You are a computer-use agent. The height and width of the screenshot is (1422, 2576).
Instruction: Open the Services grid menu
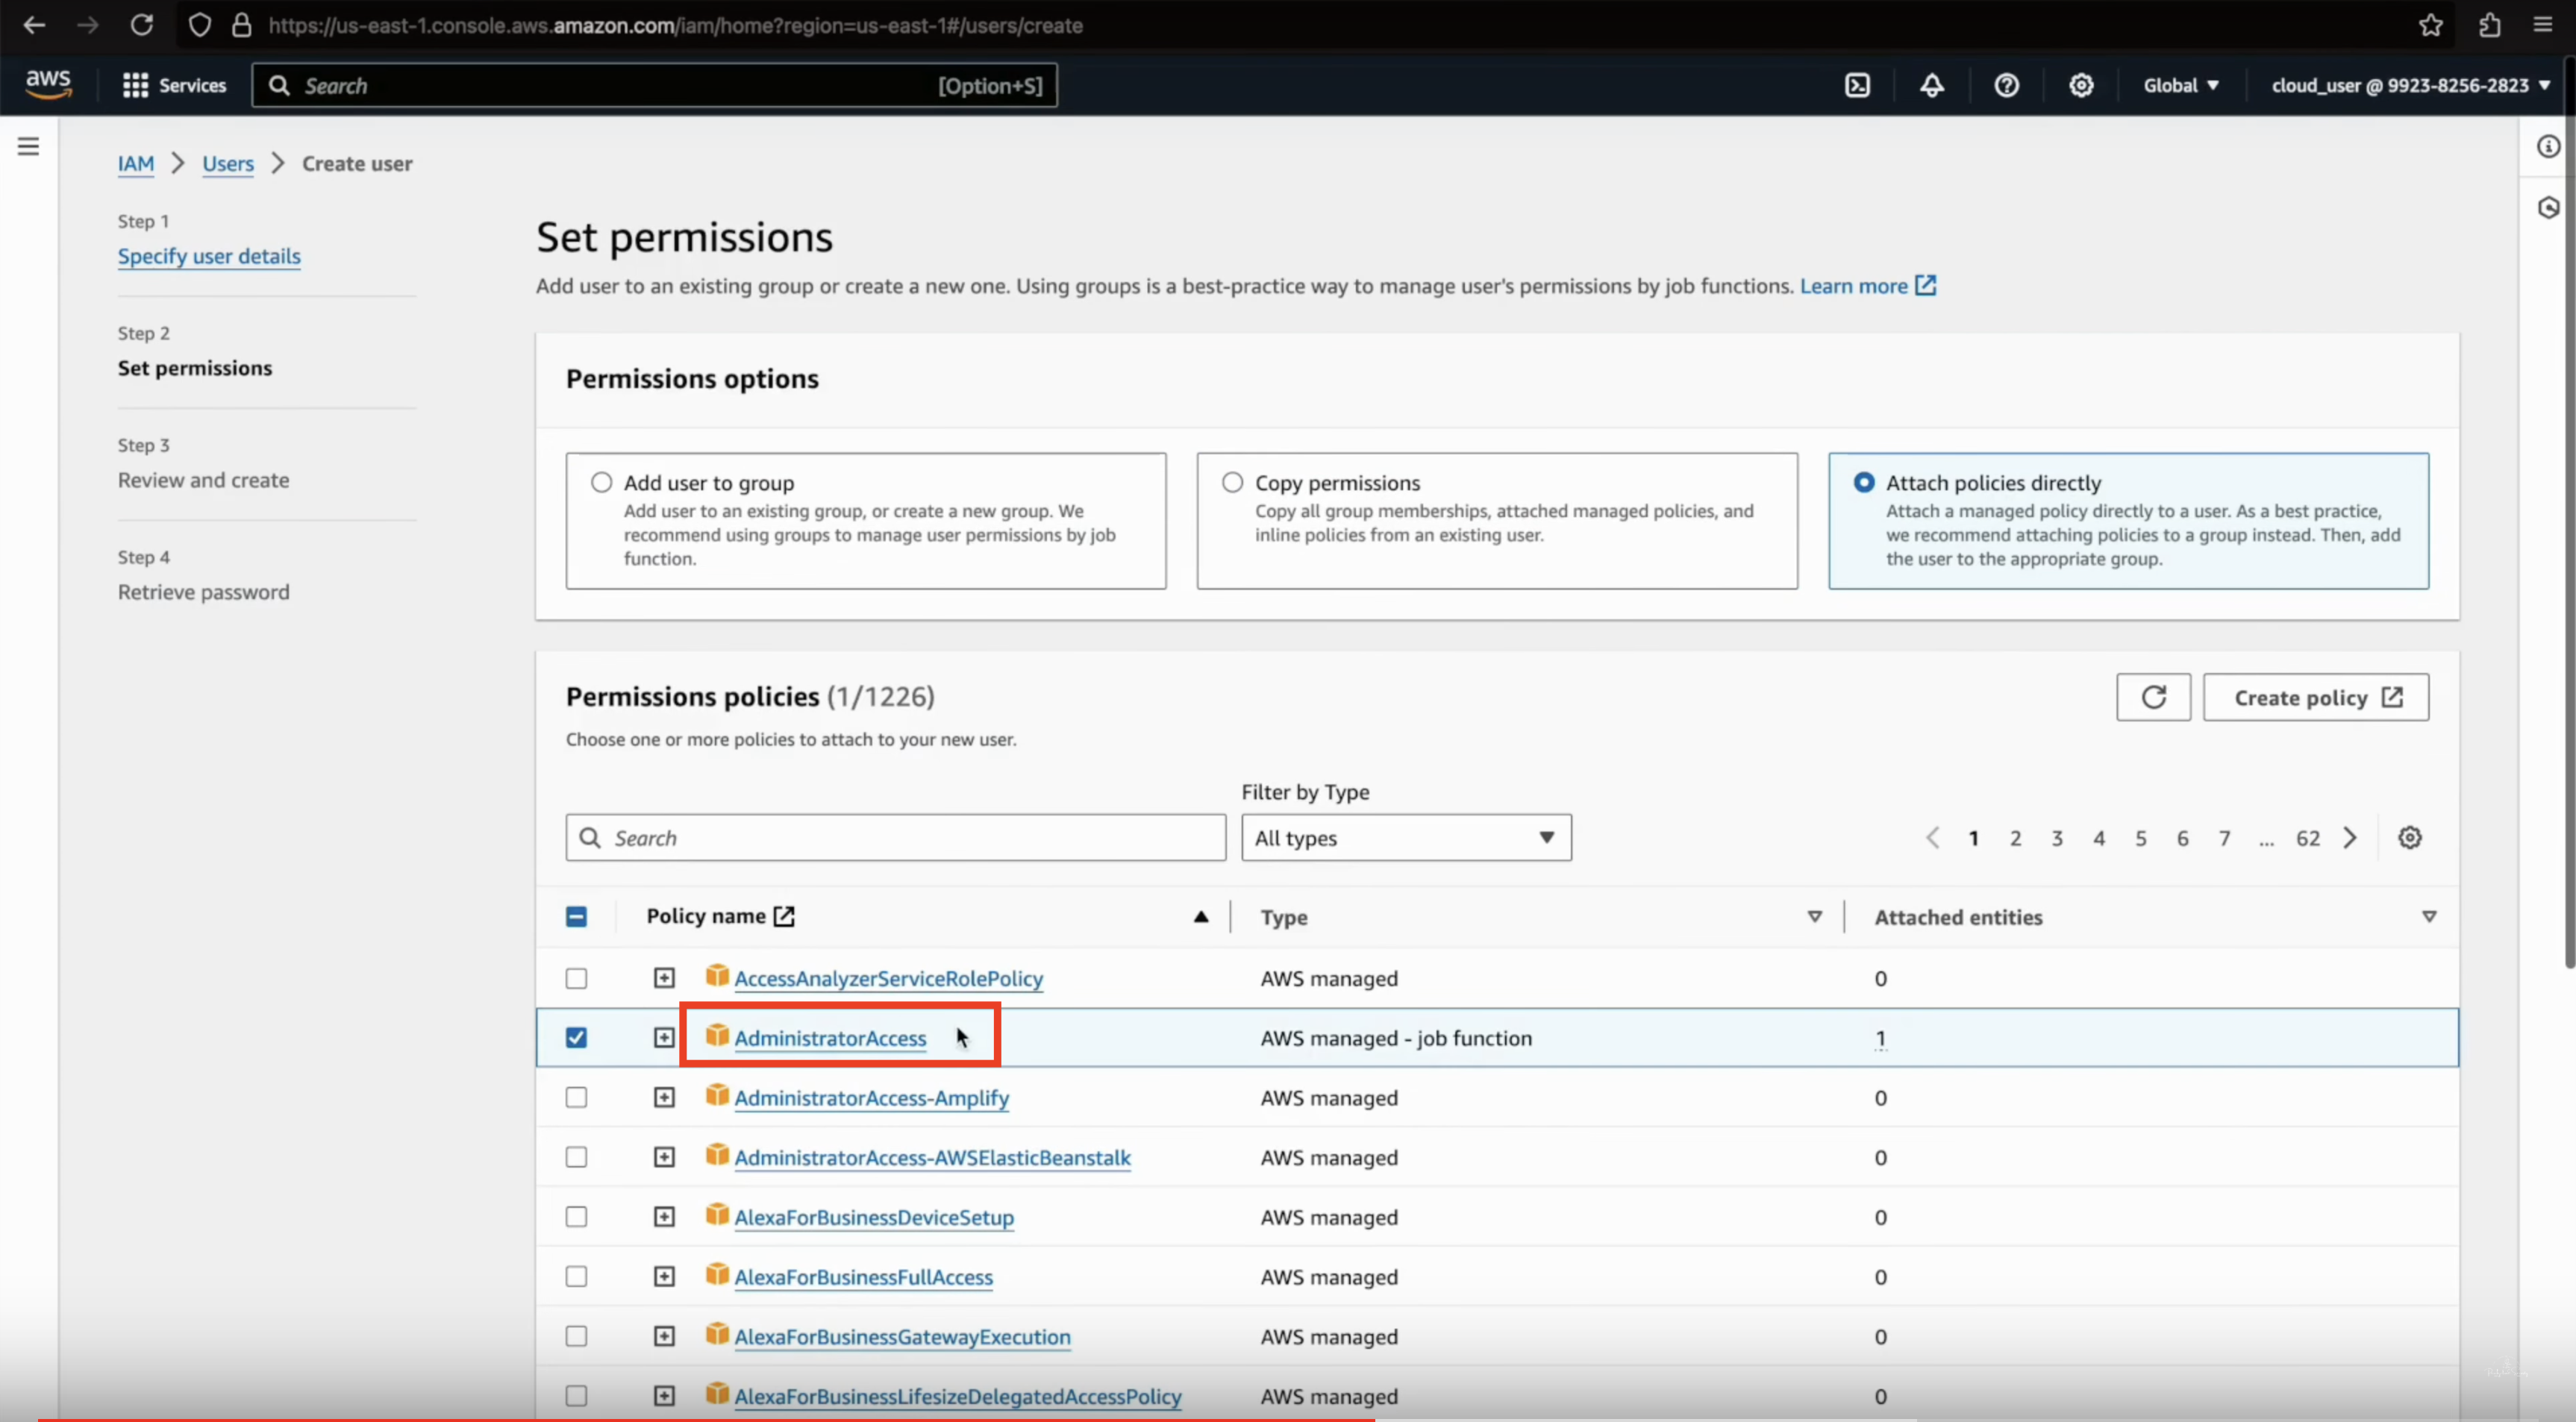pyautogui.click(x=174, y=86)
